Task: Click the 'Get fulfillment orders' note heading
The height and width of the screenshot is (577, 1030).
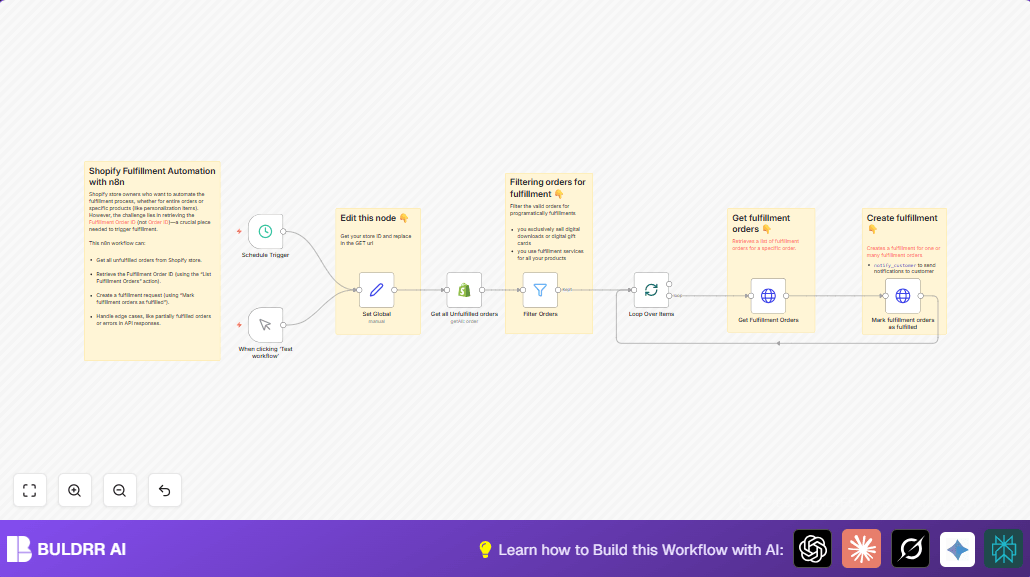Action: point(761,223)
